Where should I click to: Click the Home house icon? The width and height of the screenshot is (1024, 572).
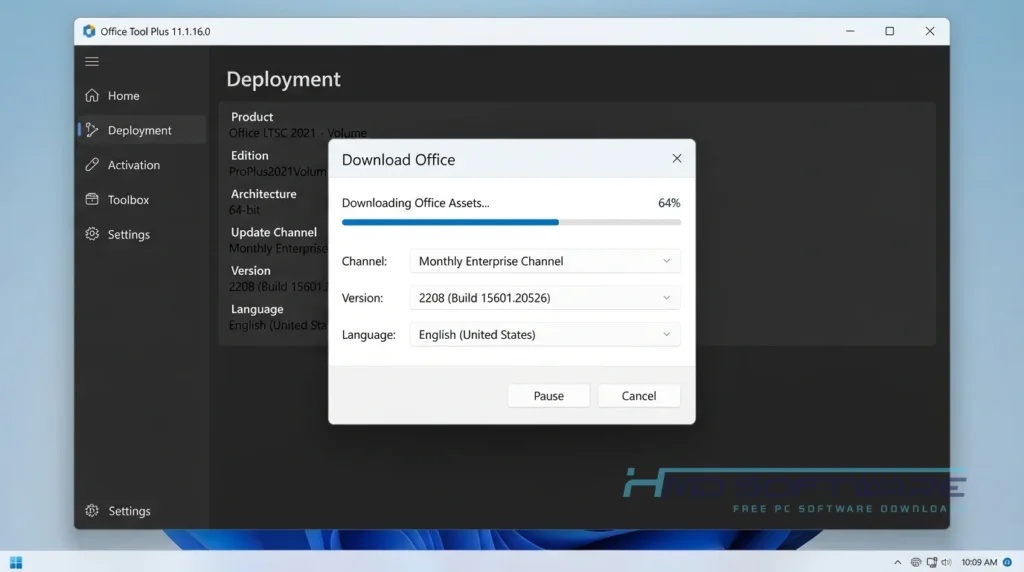92,95
